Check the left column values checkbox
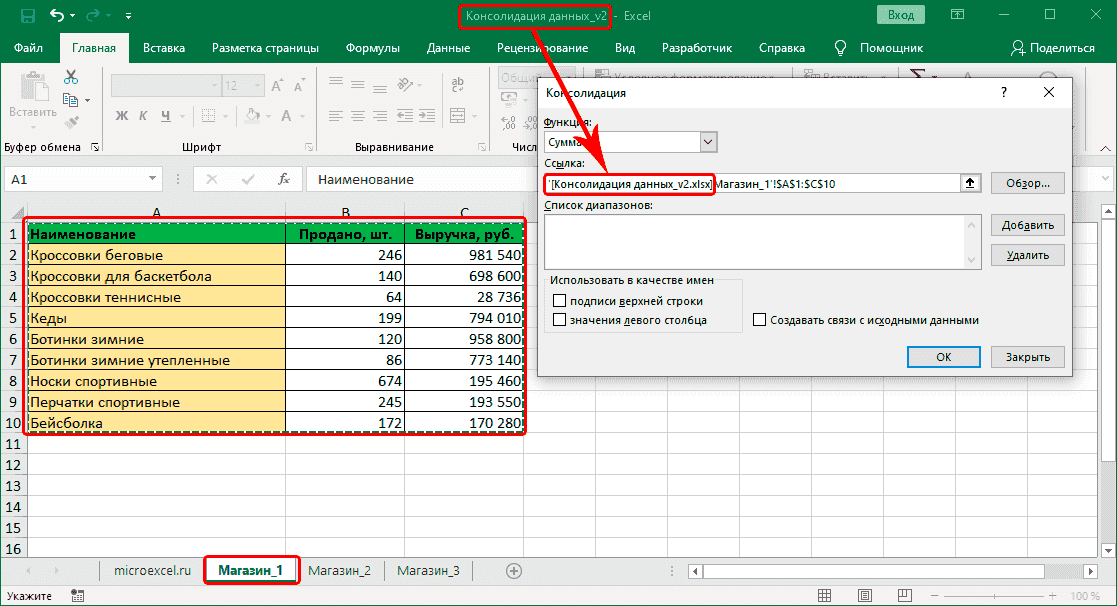 click(x=560, y=320)
